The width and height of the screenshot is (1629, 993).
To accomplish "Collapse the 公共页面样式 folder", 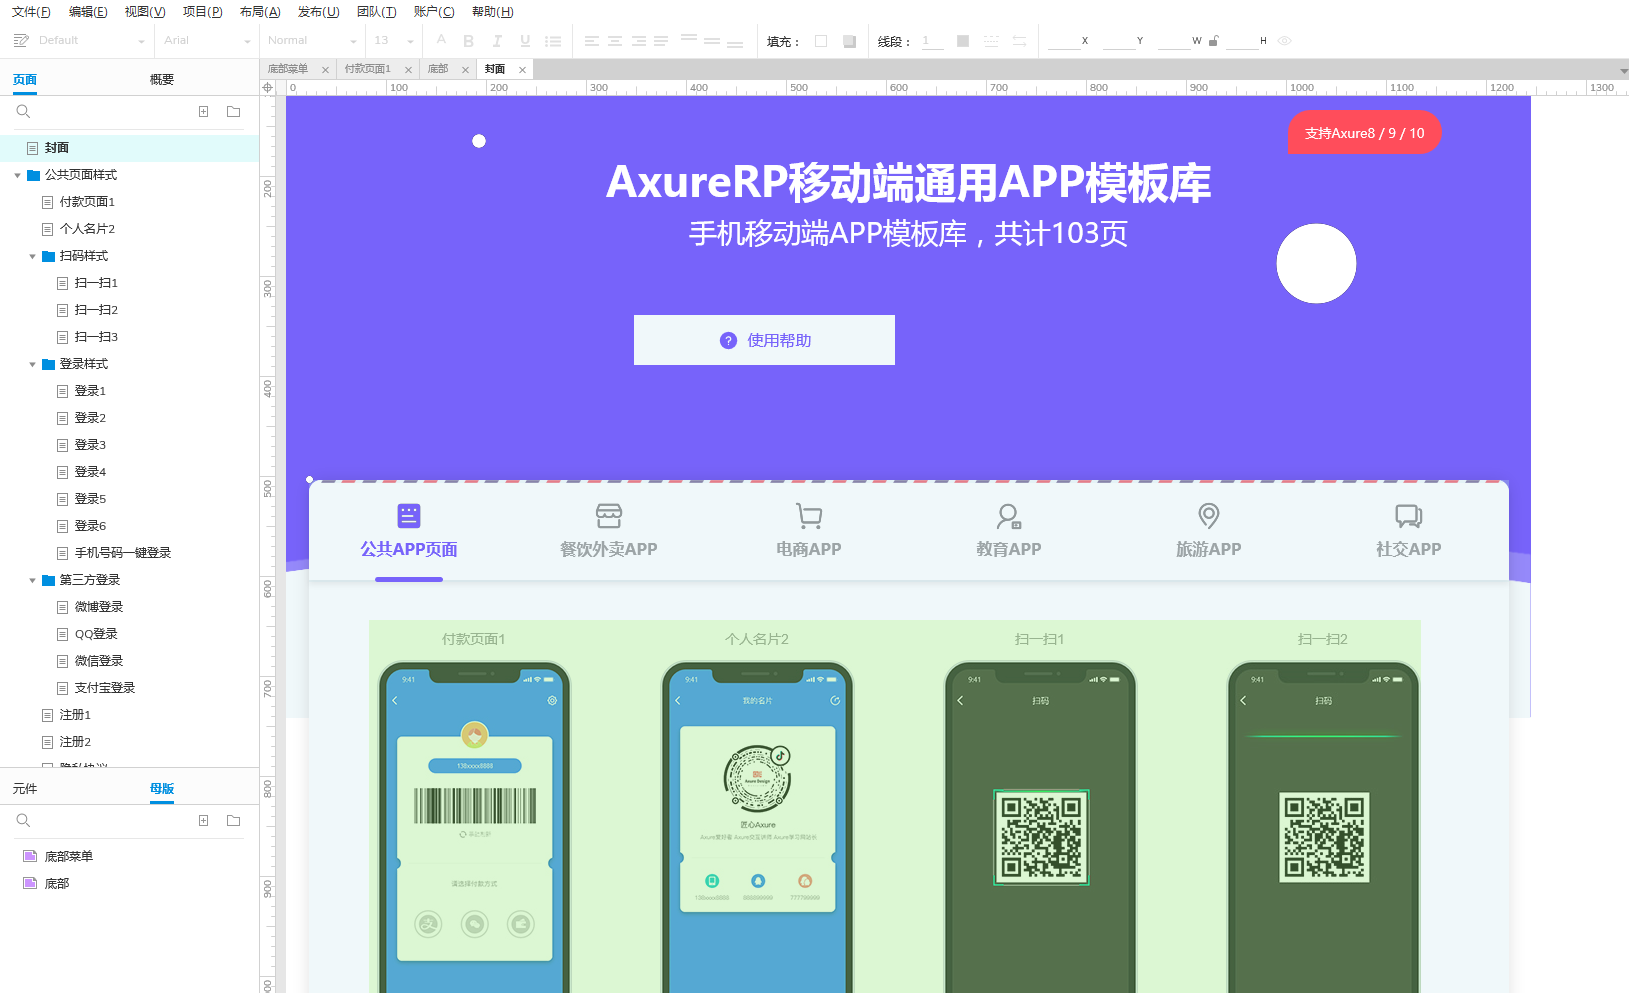I will tap(17, 175).
